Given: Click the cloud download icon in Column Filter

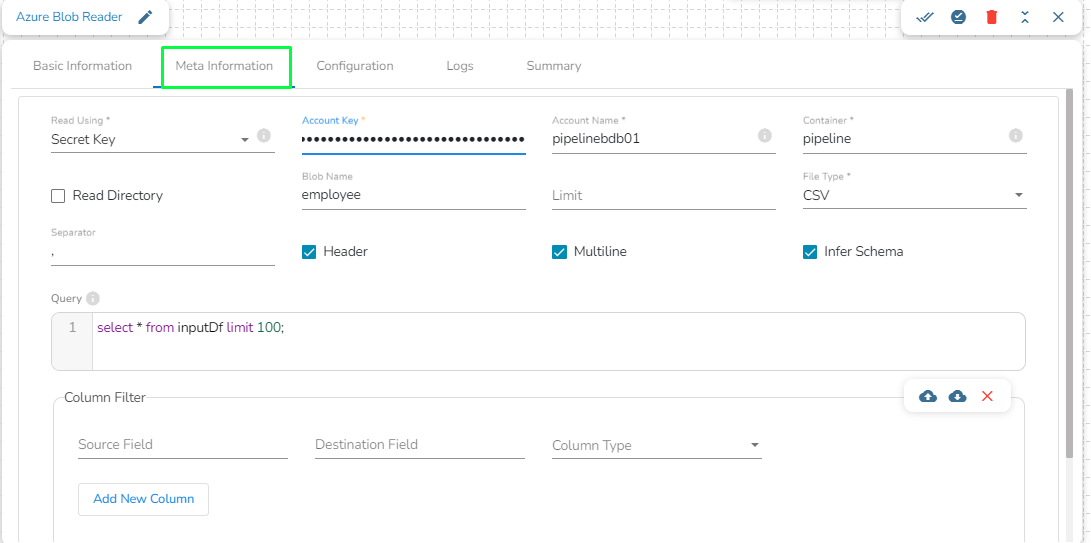Looking at the screenshot, I should pyautogui.click(x=957, y=396).
